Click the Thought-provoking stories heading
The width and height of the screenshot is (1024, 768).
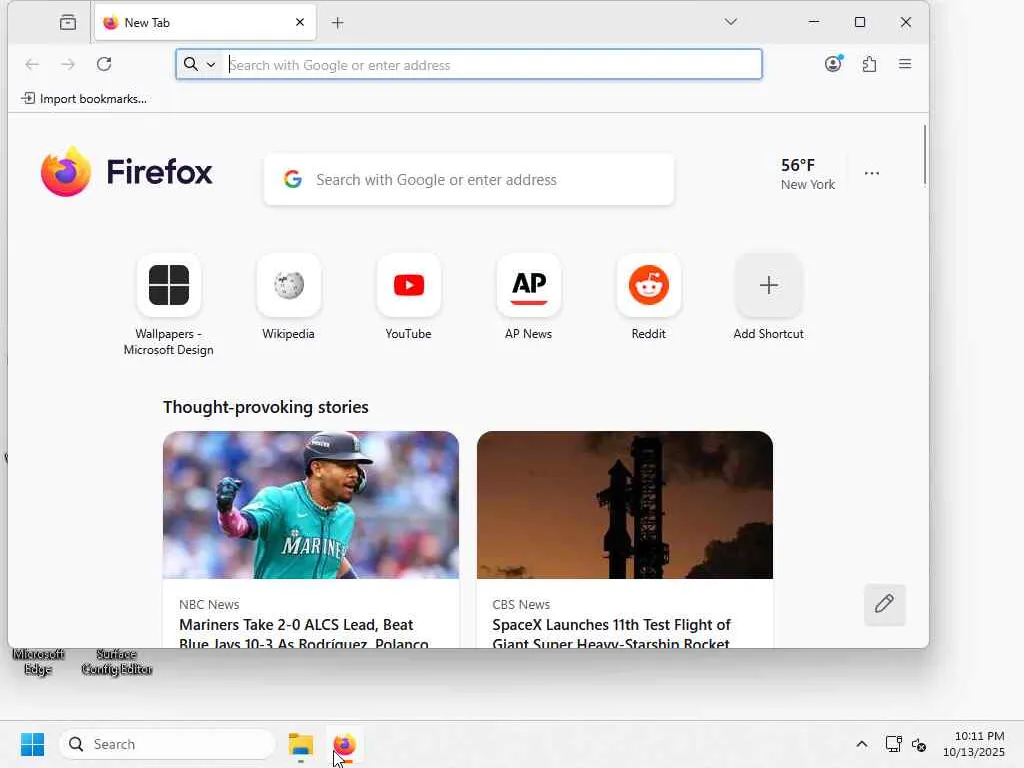266,407
